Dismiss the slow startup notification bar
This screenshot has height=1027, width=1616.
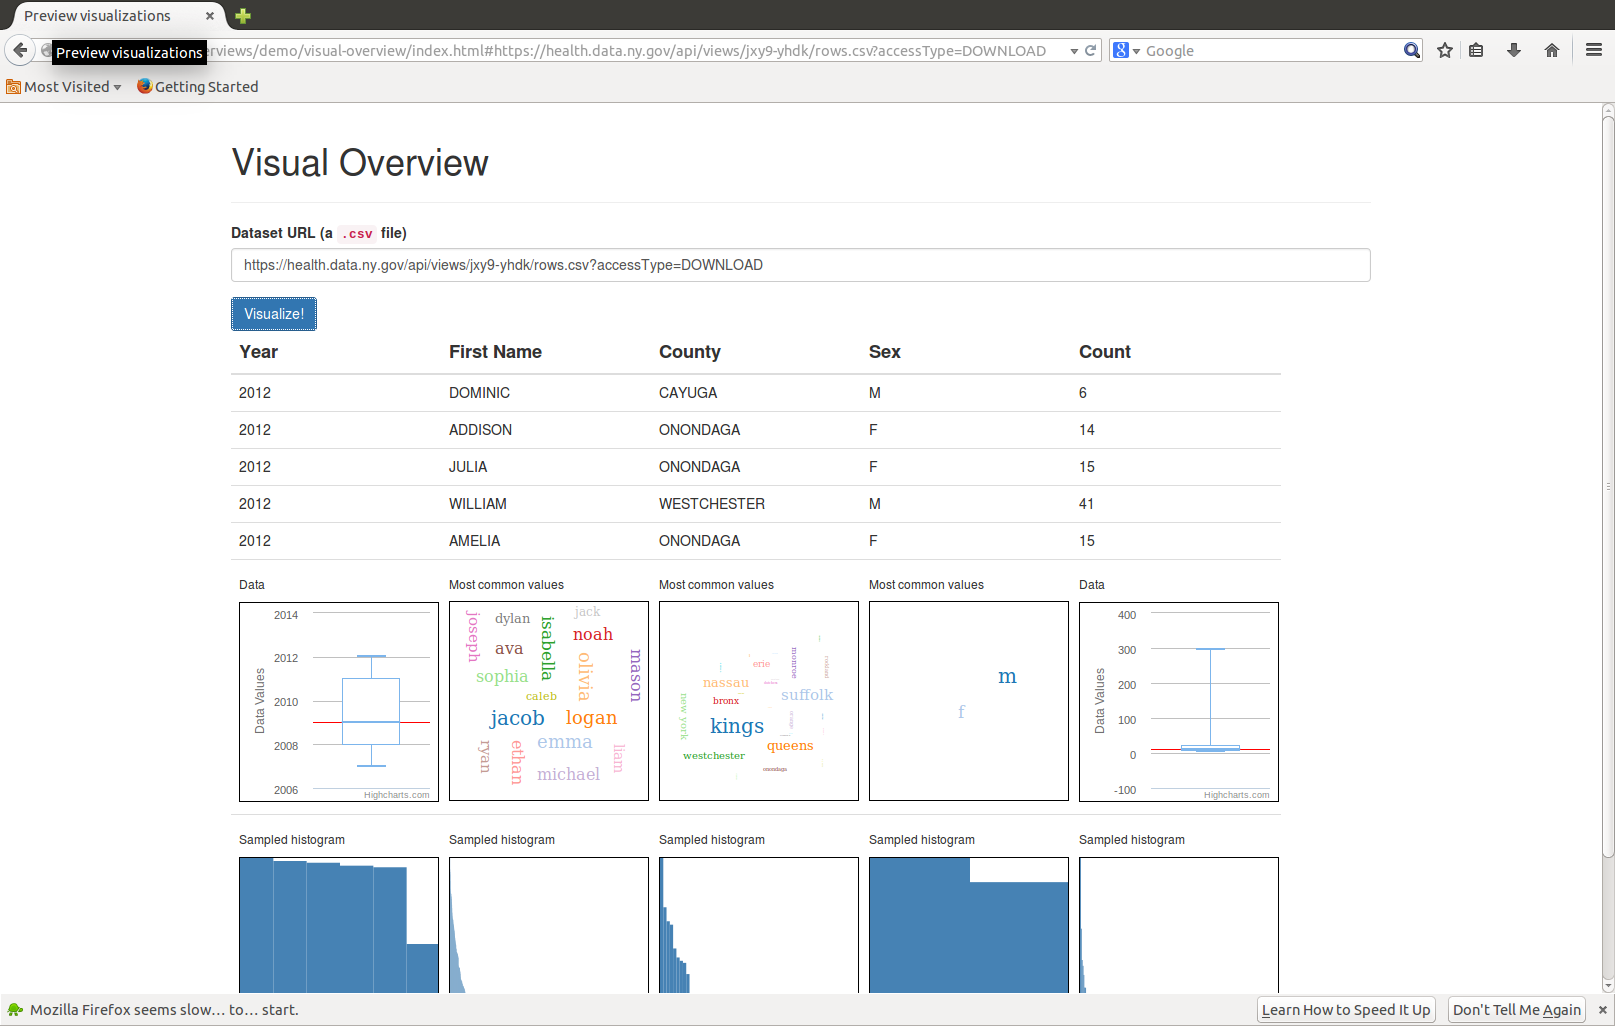1602,1010
